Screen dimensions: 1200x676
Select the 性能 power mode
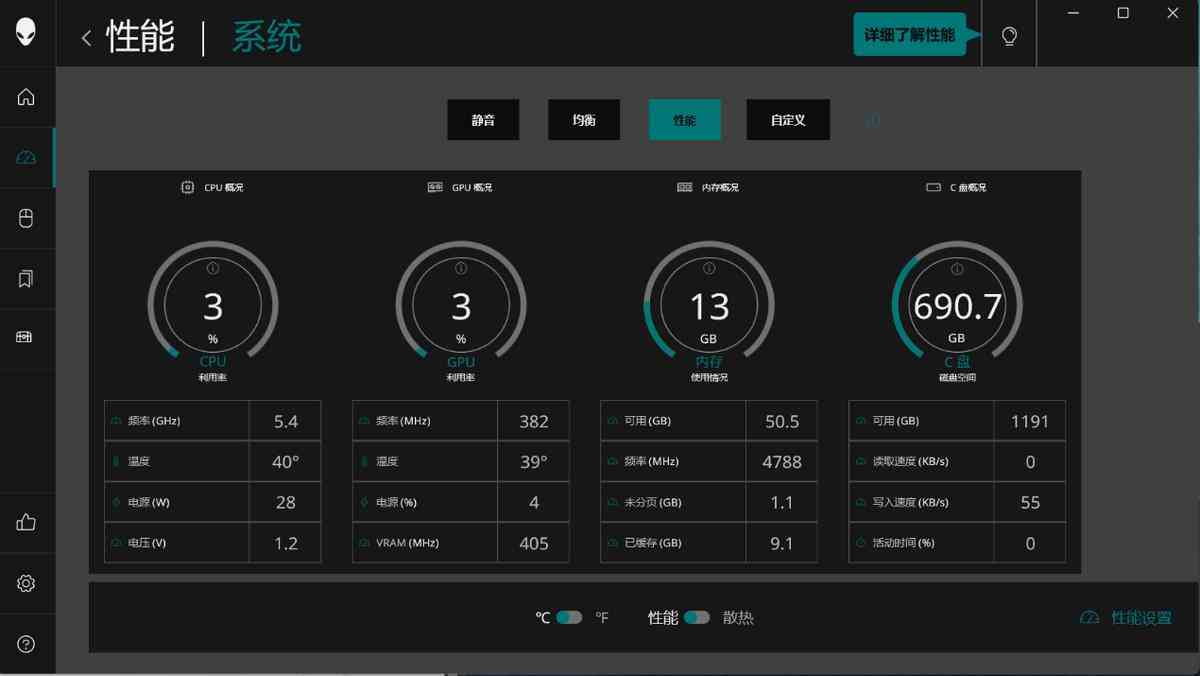coord(684,120)
